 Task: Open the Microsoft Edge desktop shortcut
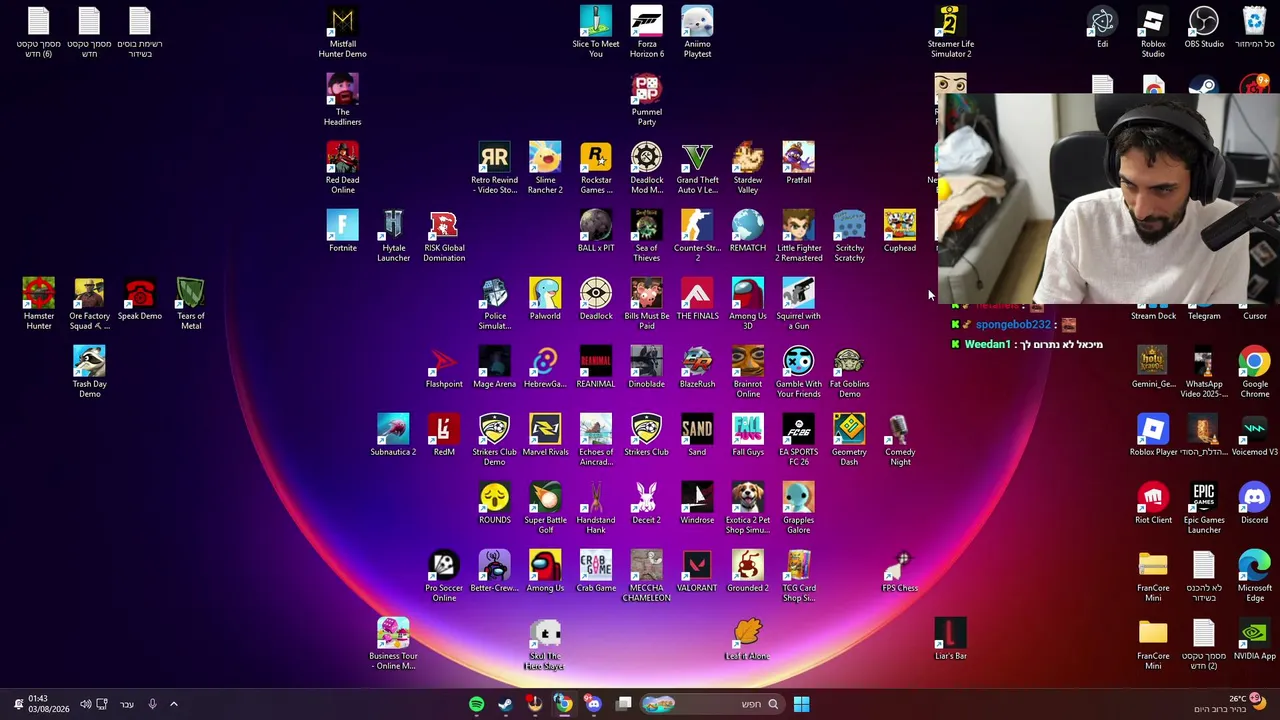click(1254, 576)
